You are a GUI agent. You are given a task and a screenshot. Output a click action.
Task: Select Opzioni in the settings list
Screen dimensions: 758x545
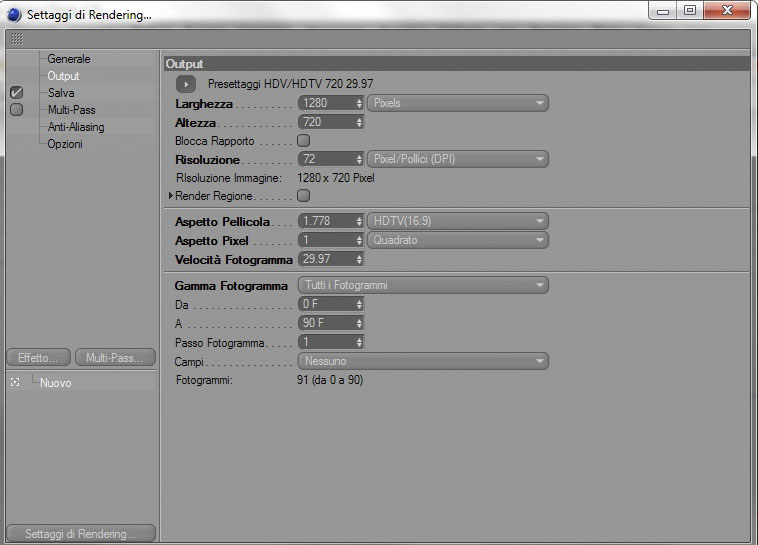point(65,144)
